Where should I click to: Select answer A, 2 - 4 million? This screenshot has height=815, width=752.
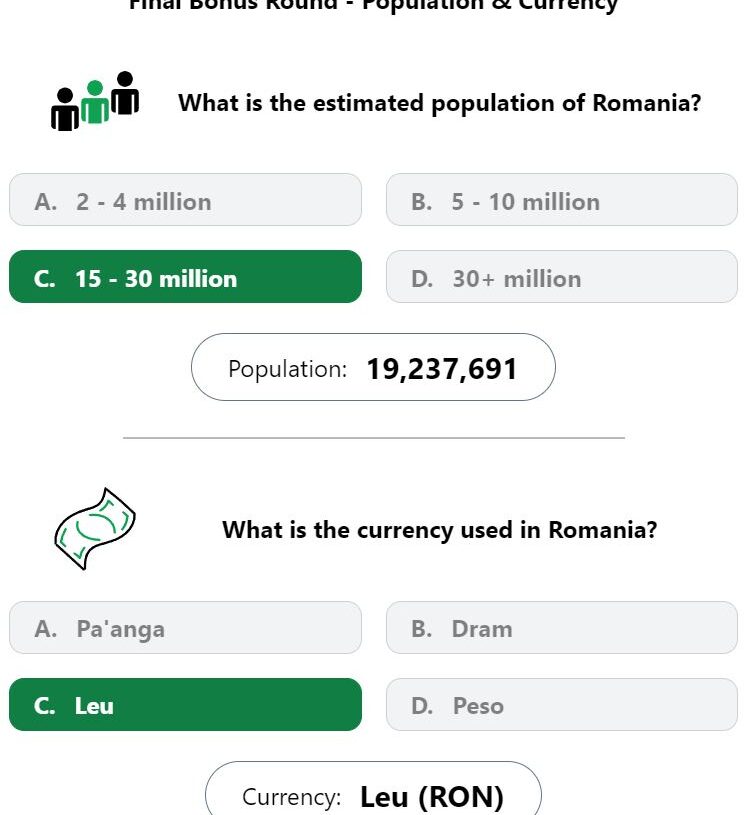click(186, 200)
